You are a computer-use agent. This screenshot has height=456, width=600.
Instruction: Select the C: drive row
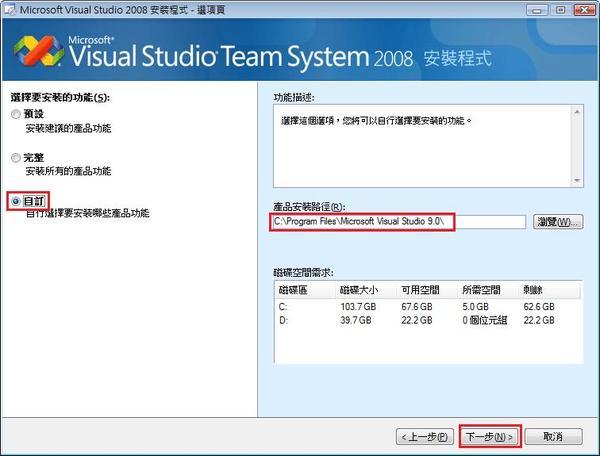[428, 307]
